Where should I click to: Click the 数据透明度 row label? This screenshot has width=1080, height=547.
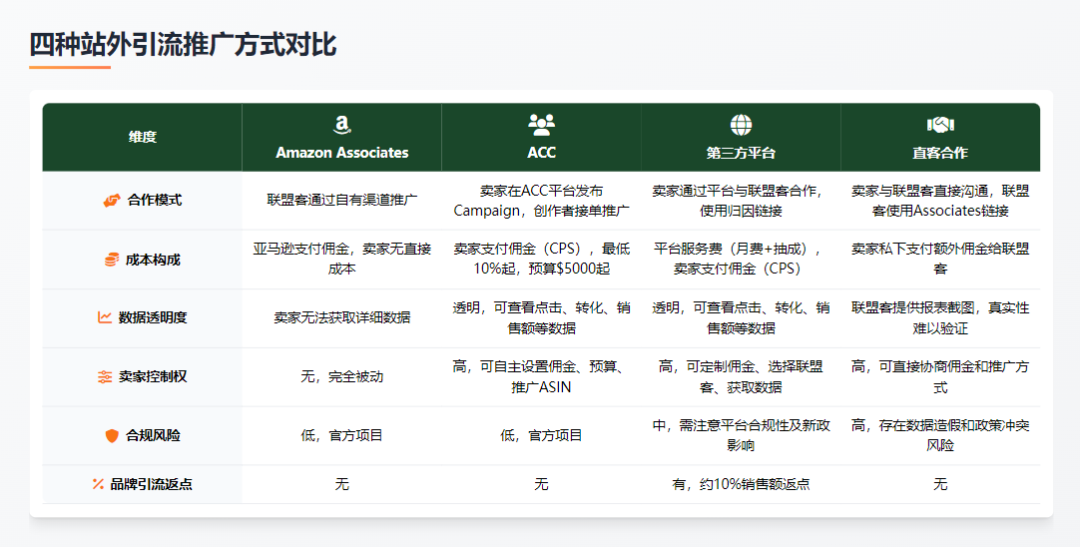[x=153, y=318]
